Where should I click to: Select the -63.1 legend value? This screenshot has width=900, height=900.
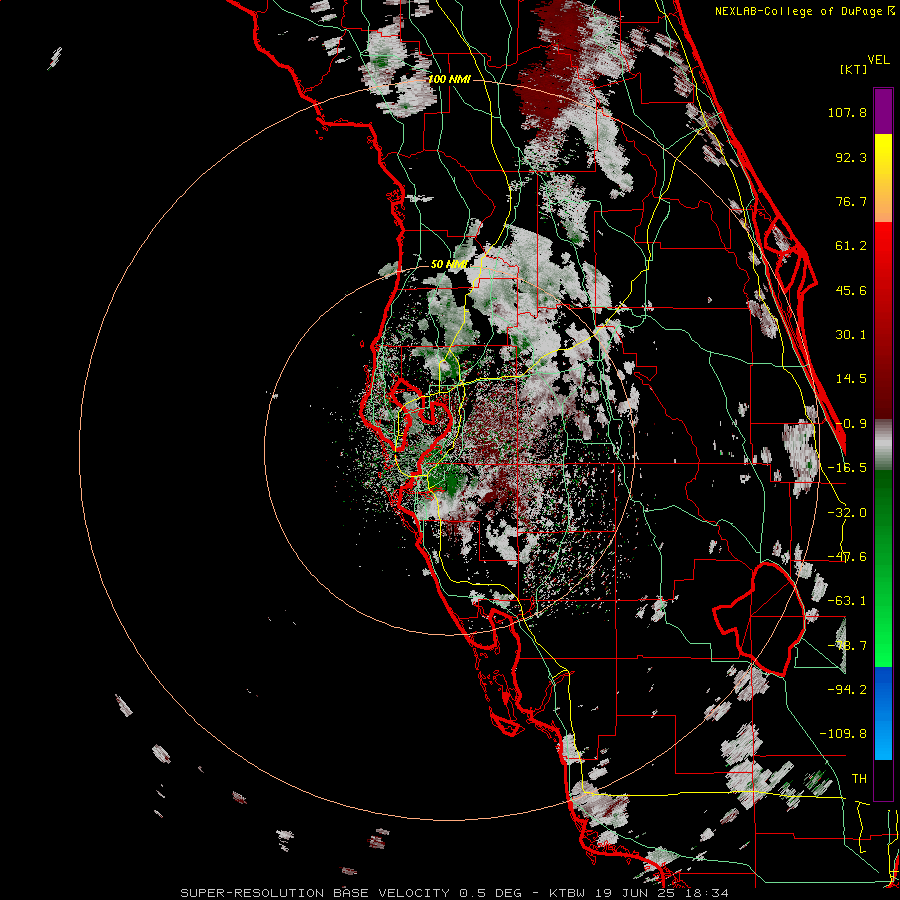pyautogui.click(x=847, y=601)
